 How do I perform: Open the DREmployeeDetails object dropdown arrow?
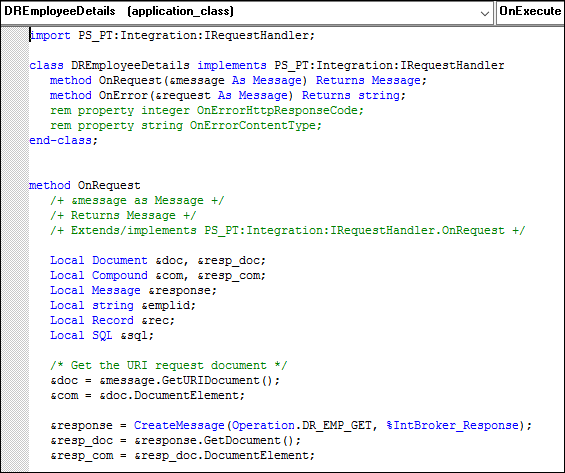pyautogui.click(x=485, y=13)
